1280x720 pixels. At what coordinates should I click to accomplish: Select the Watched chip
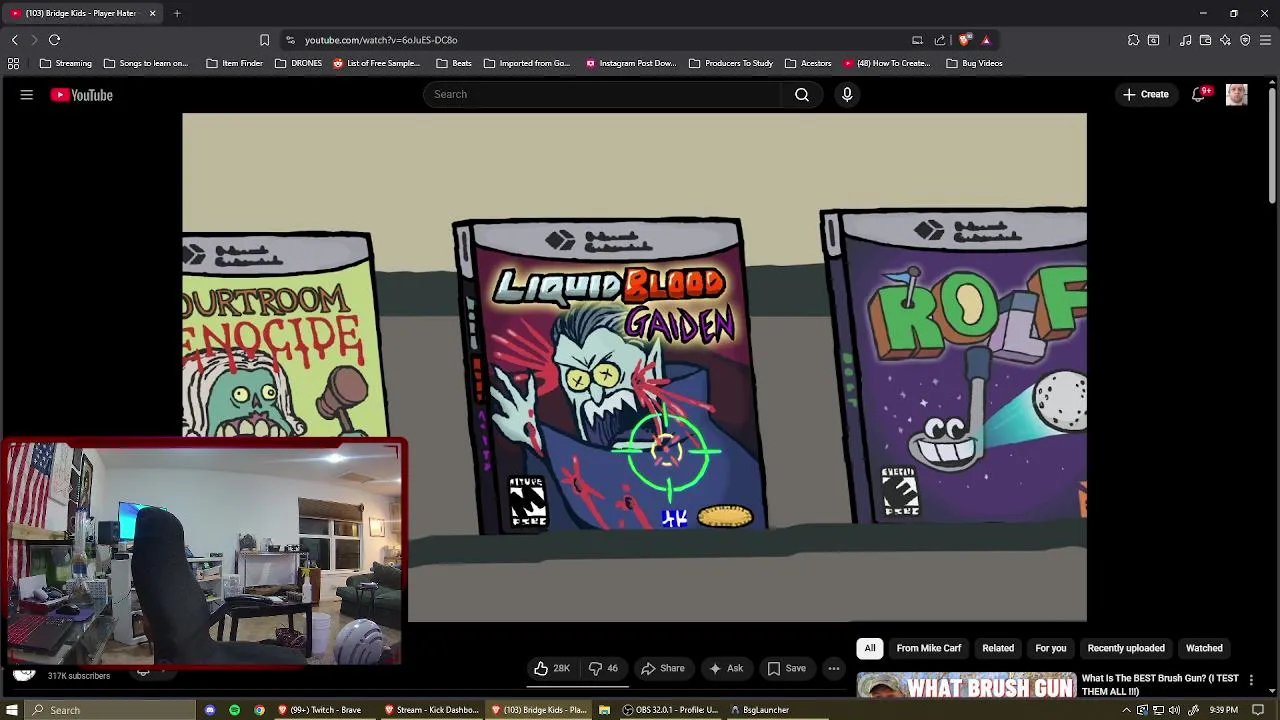point(1204,648)
